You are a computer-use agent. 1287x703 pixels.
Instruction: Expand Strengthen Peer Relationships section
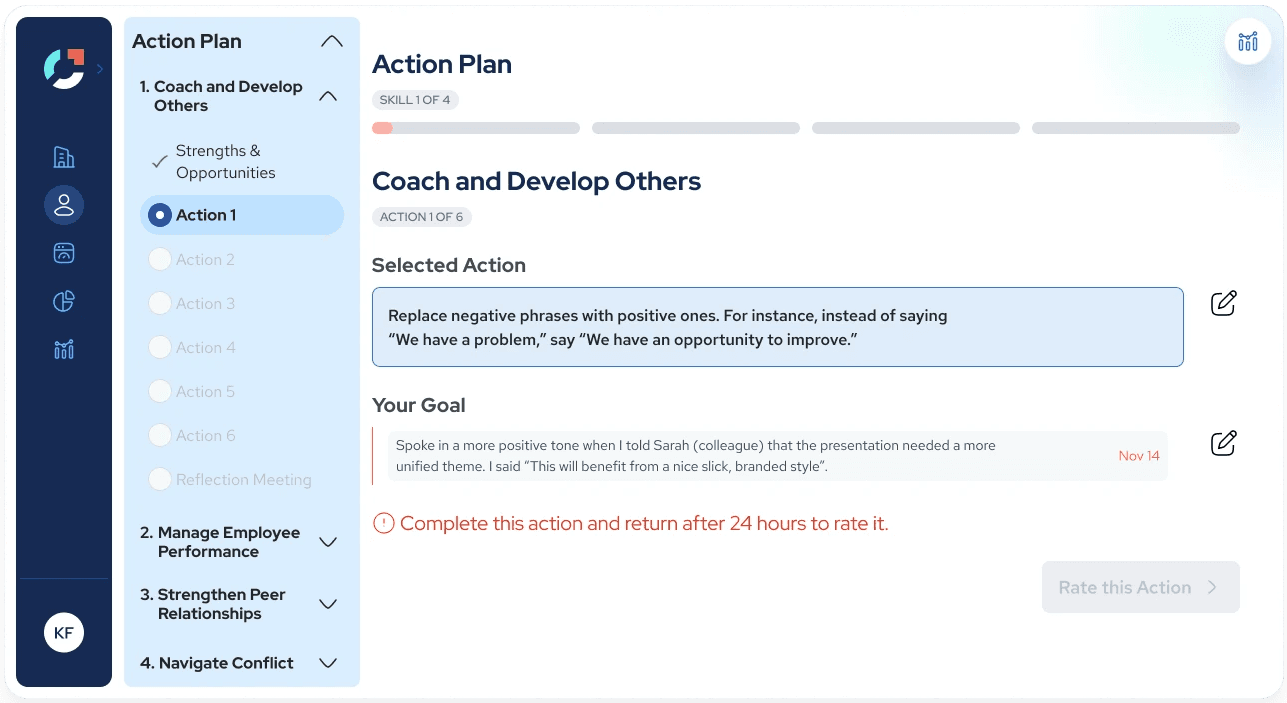pos(328,604)
